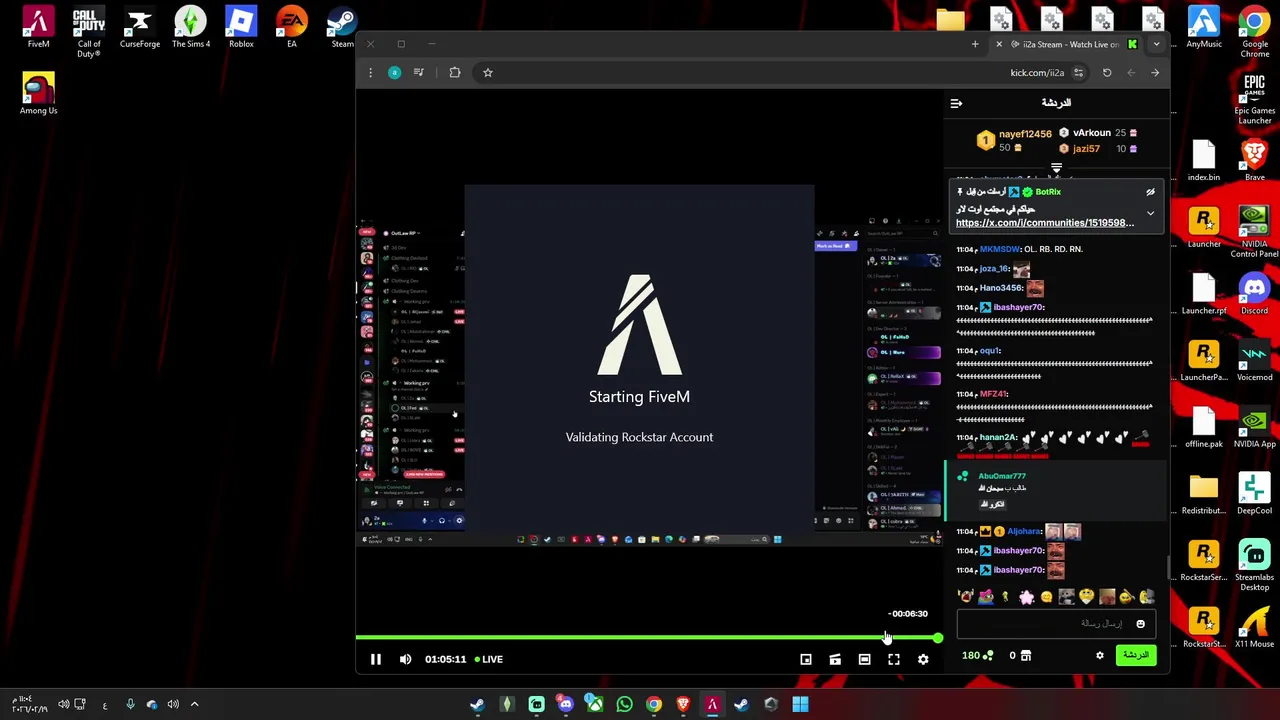Close the ii2a Stream tab
The image size is (1280, 720).
pos(999,44)
